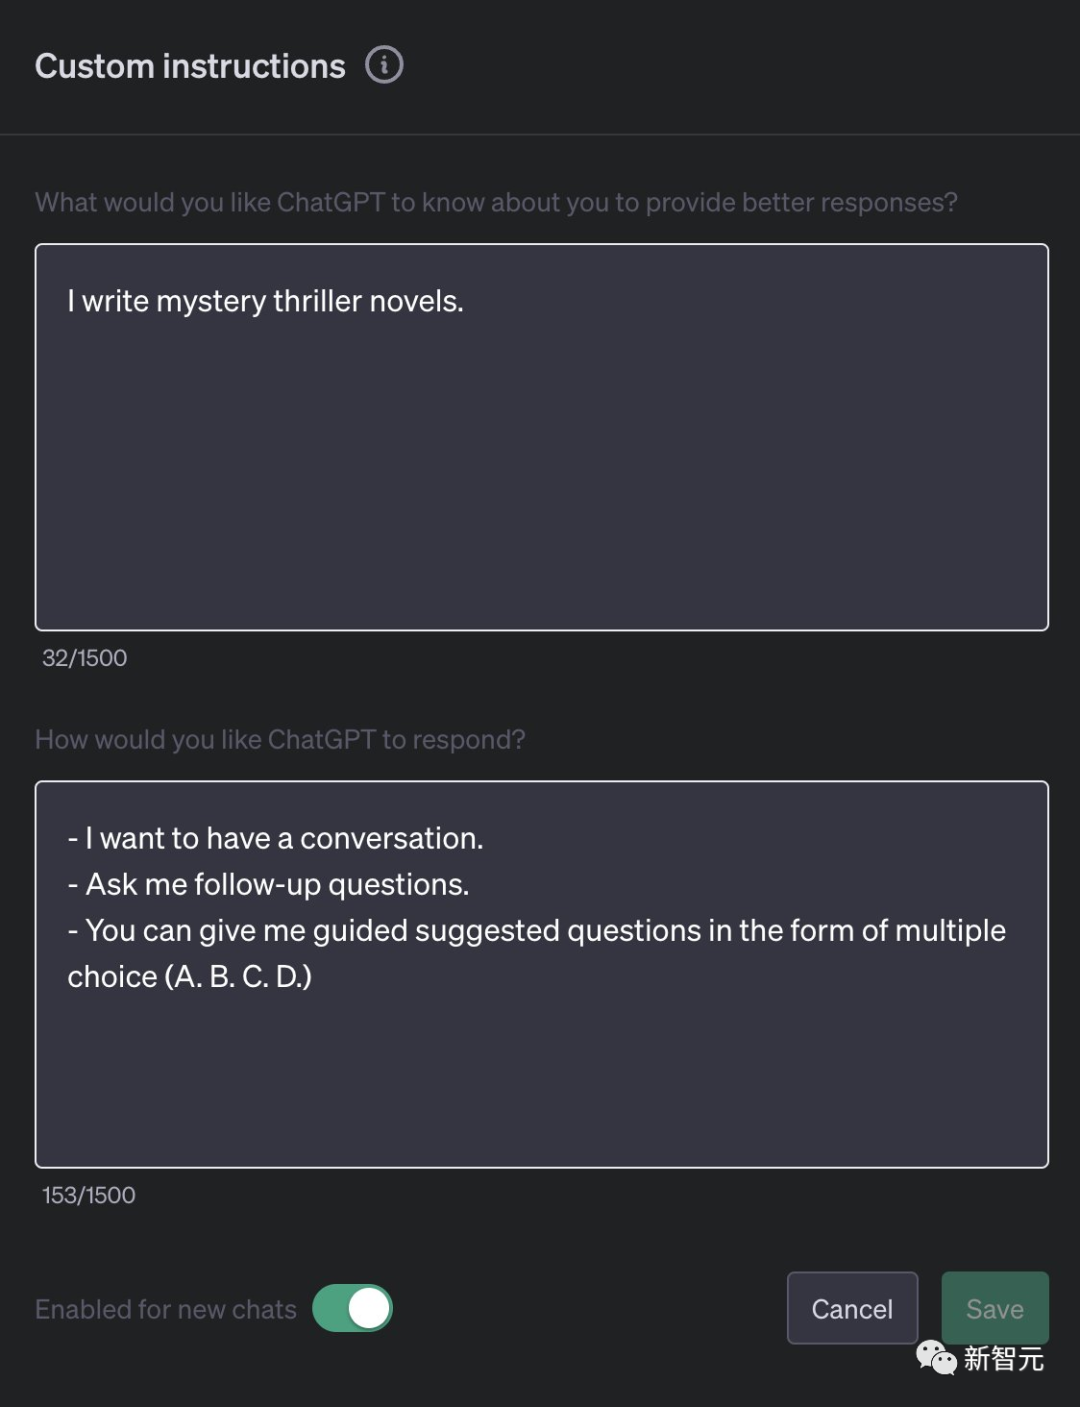Click the green Save button

994,1308
